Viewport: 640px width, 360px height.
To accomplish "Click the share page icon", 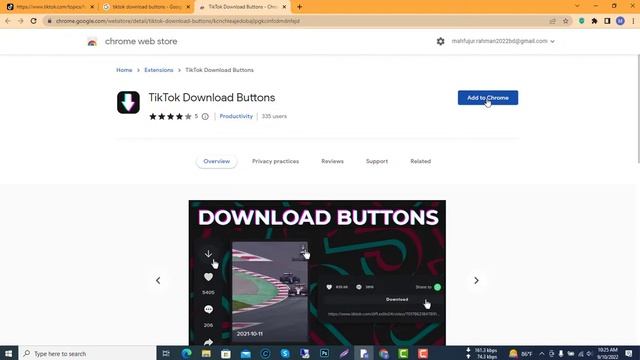I will [x=552, y=21].
